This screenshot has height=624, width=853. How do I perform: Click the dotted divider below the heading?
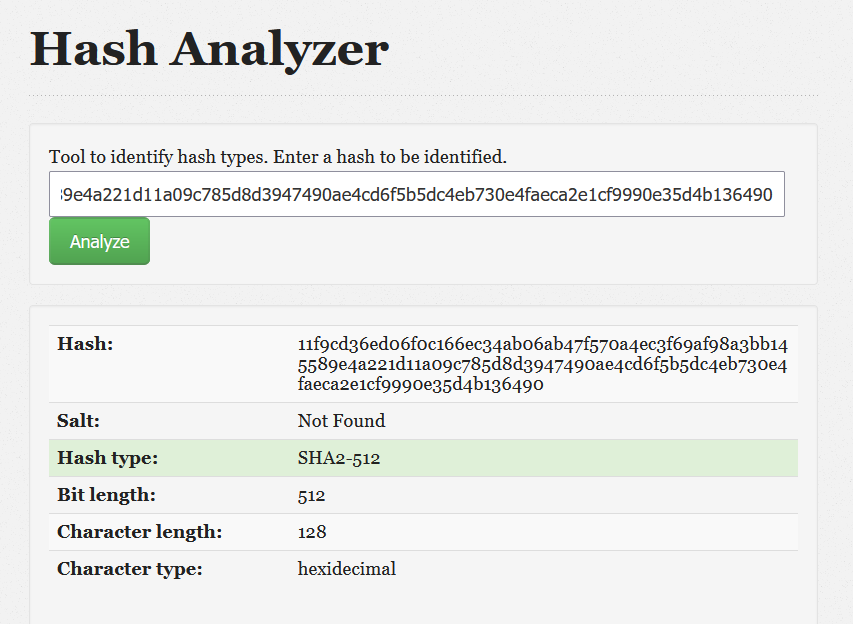point(423,96)
